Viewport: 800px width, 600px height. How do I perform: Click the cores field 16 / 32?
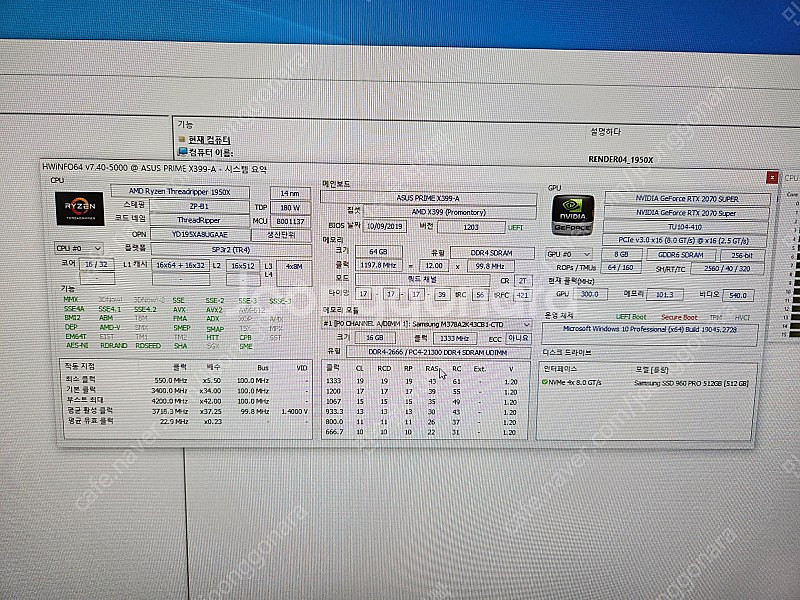[97, 265]
